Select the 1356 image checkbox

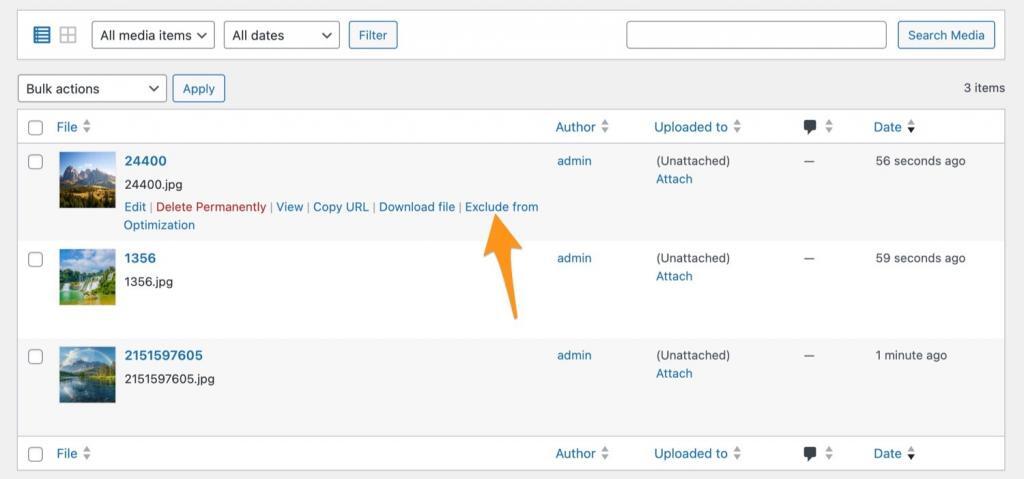click(35, 259)
